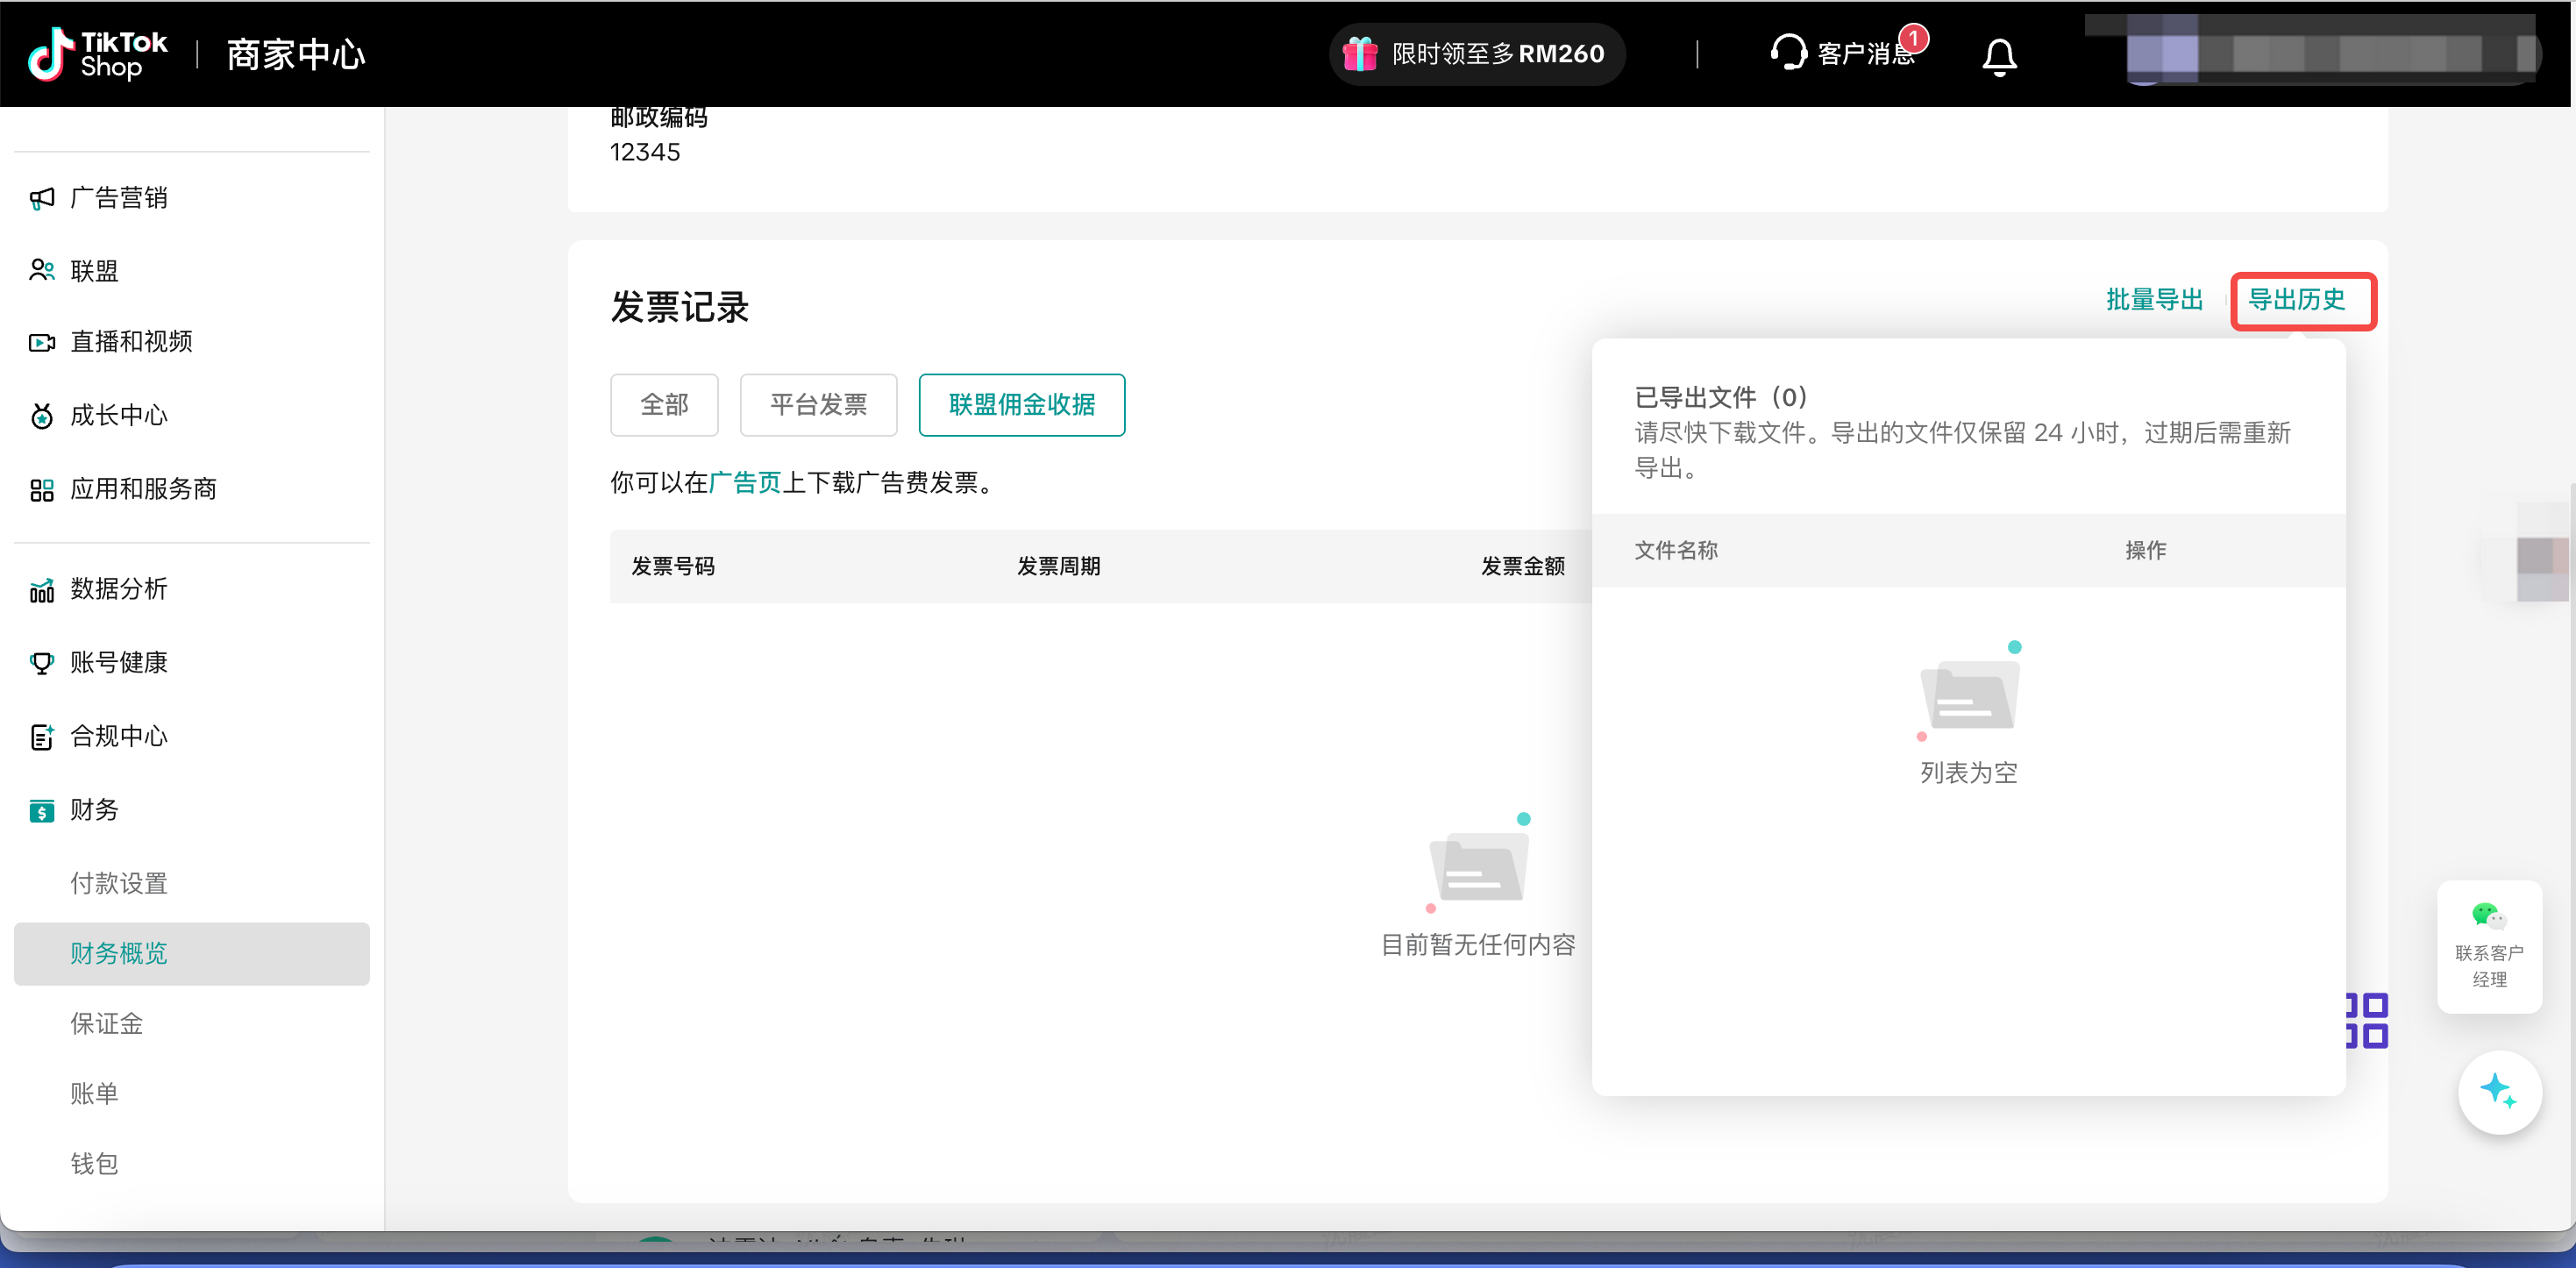Click the 数据分析 chart icon
2576x1268 pixels.
pos(42,590)
